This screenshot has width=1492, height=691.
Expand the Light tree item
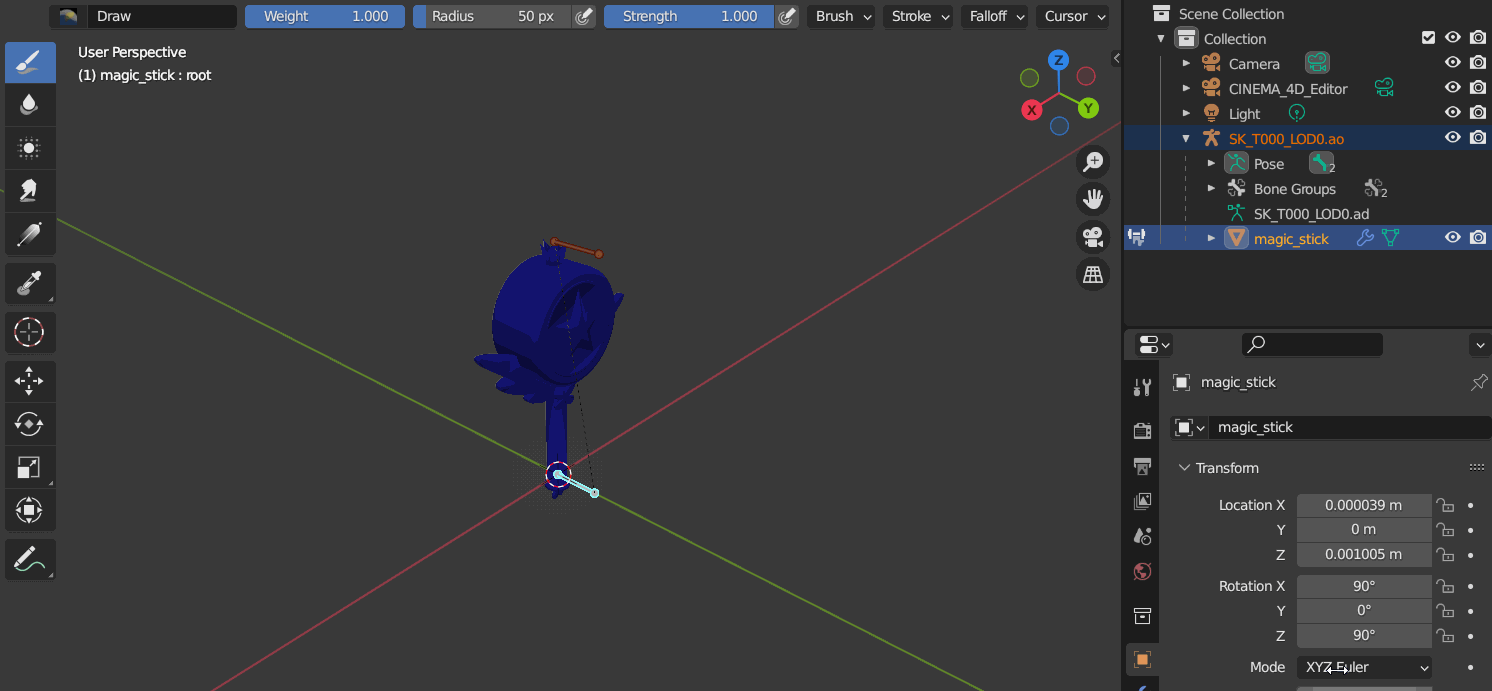pyautogui.click(x=1186, y=113)
